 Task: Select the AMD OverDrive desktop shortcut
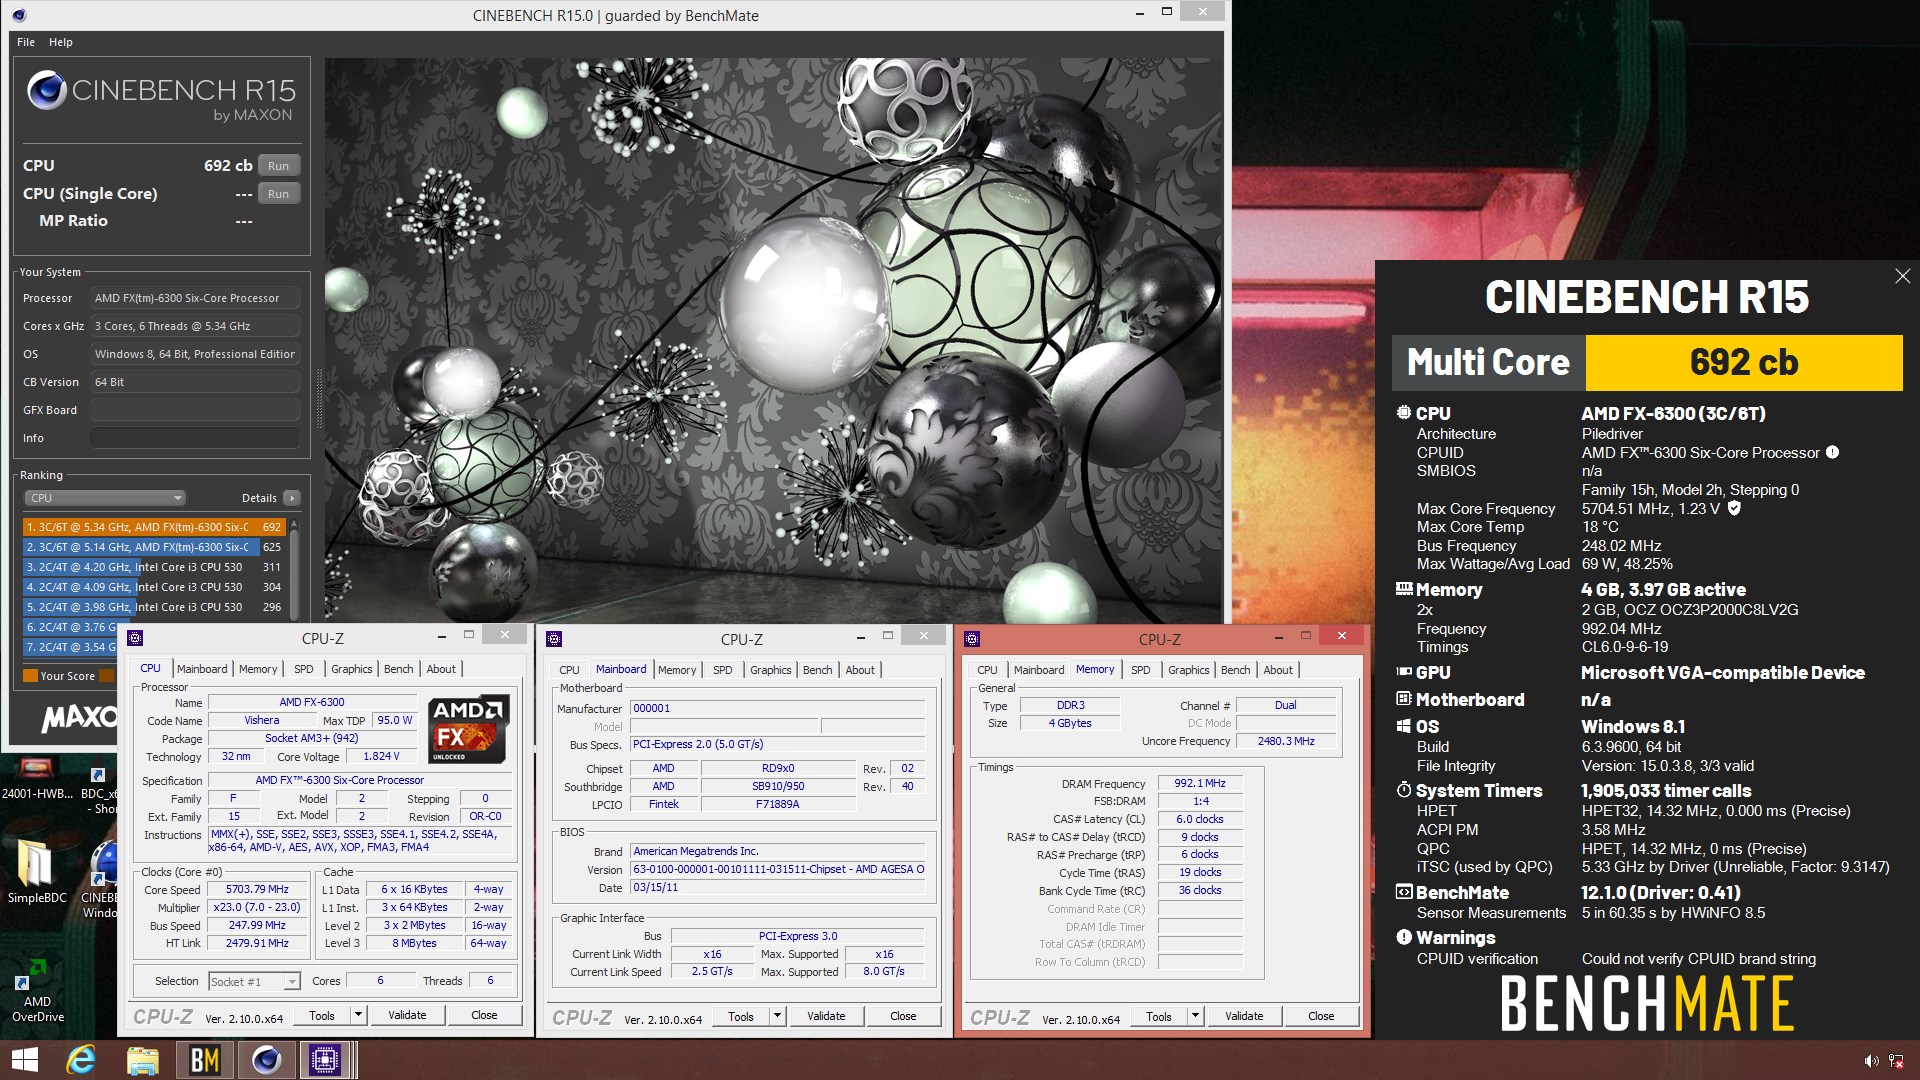click(x=37, y=990)
